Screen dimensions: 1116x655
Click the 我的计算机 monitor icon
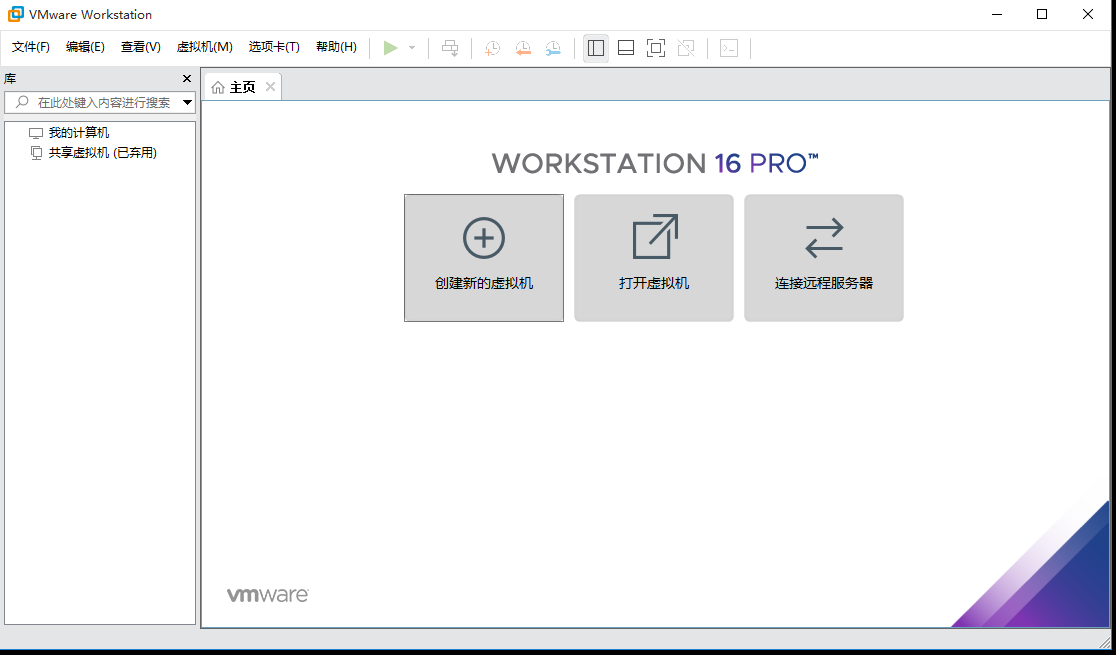click(x=36, y=133)
